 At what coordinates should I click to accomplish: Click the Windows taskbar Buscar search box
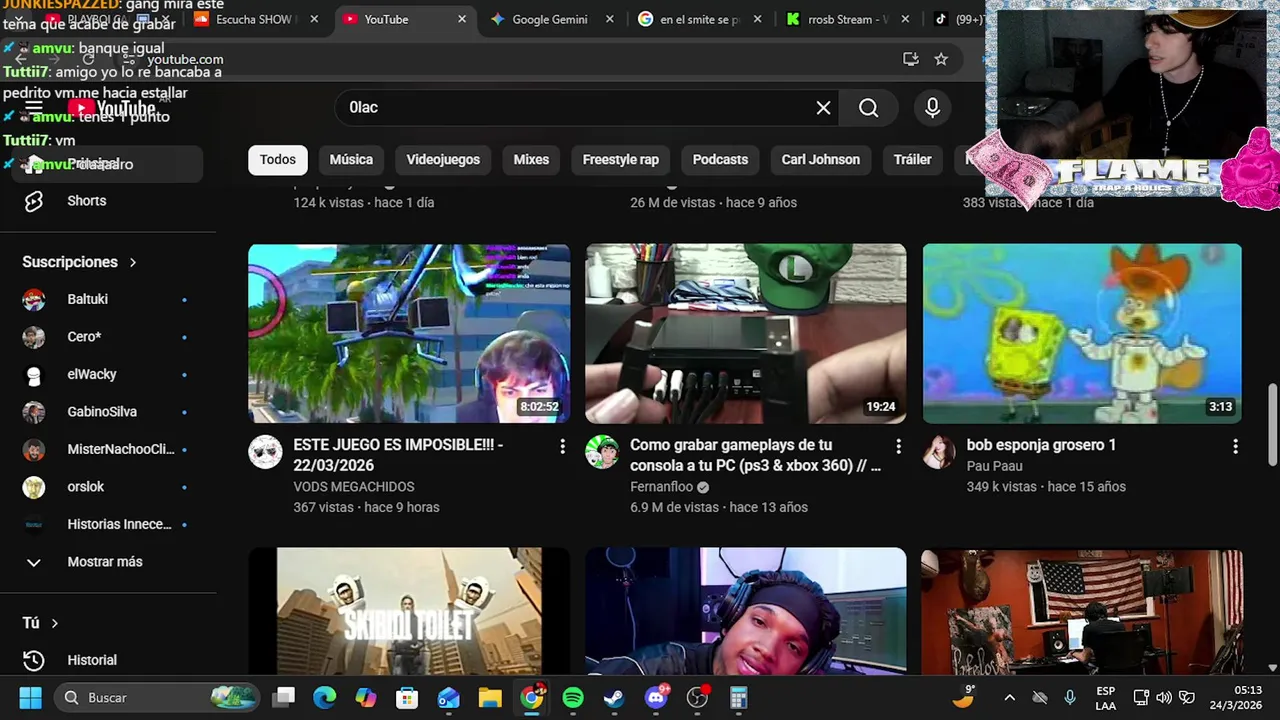[156, 697]
